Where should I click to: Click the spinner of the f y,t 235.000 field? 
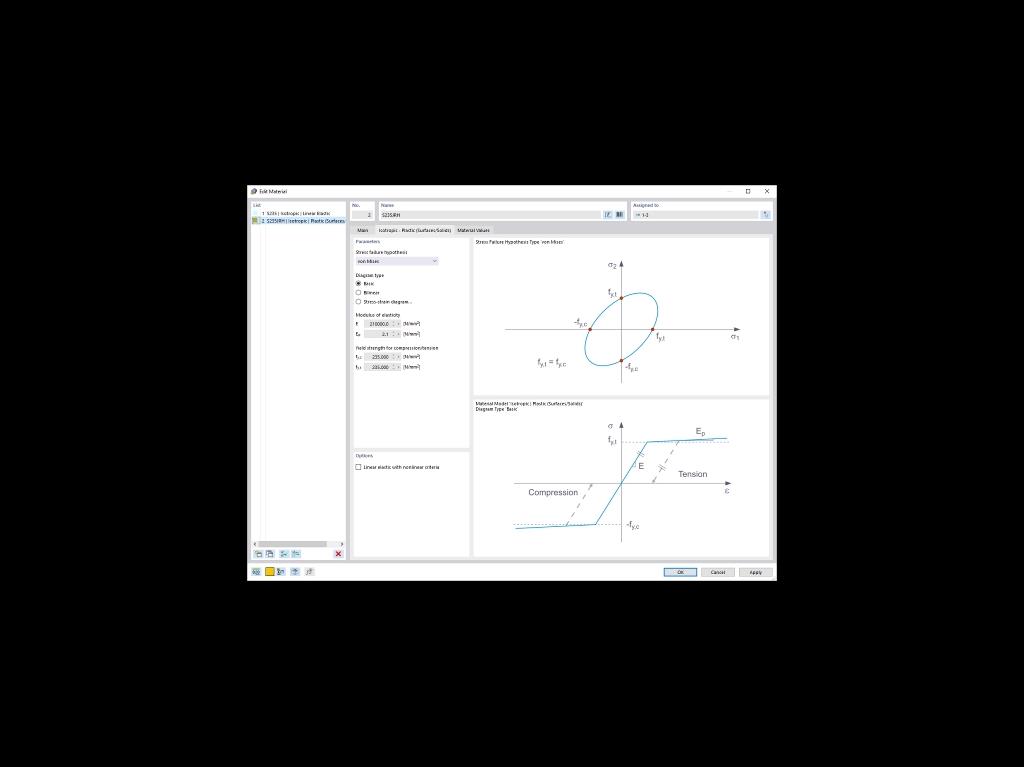point(393,367)
